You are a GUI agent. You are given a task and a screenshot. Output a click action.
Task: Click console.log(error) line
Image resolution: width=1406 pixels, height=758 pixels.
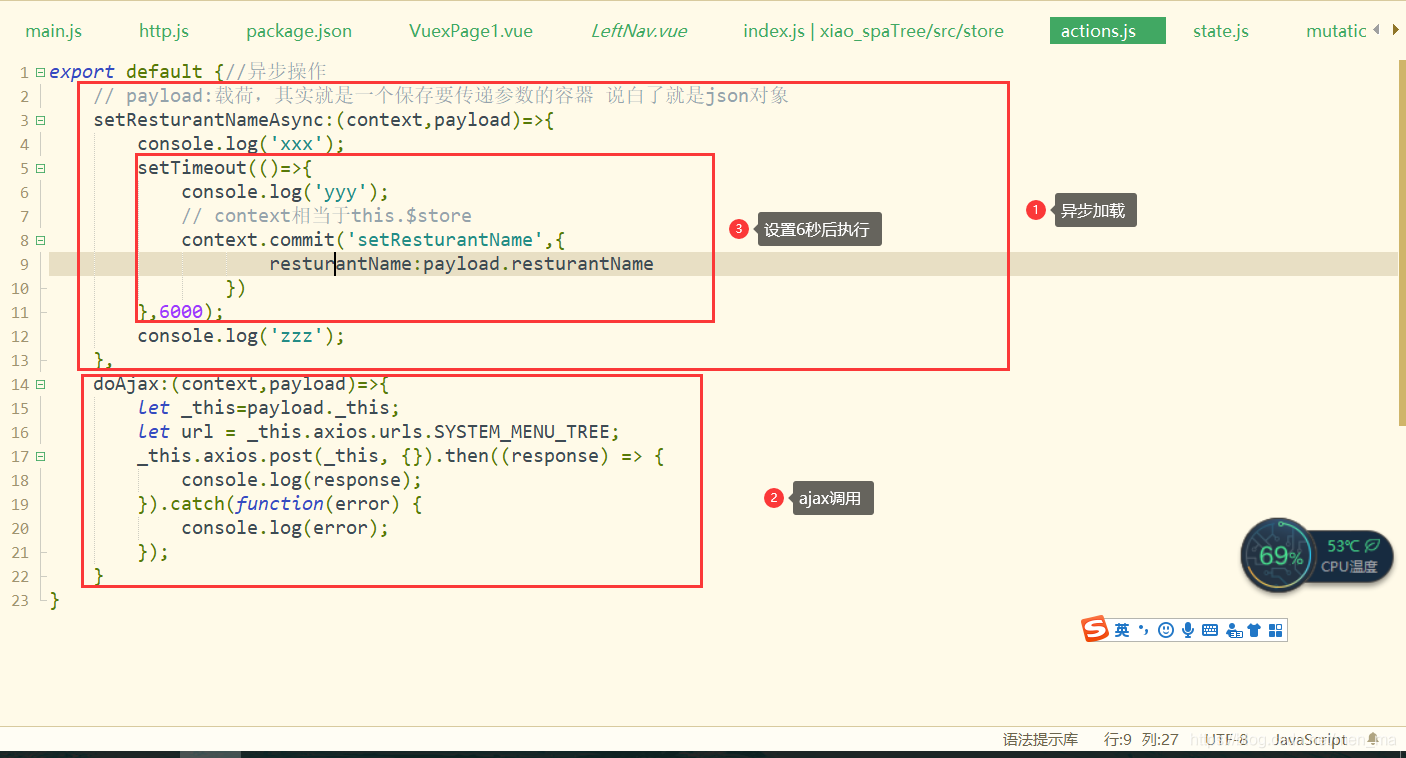pos(285,528)
